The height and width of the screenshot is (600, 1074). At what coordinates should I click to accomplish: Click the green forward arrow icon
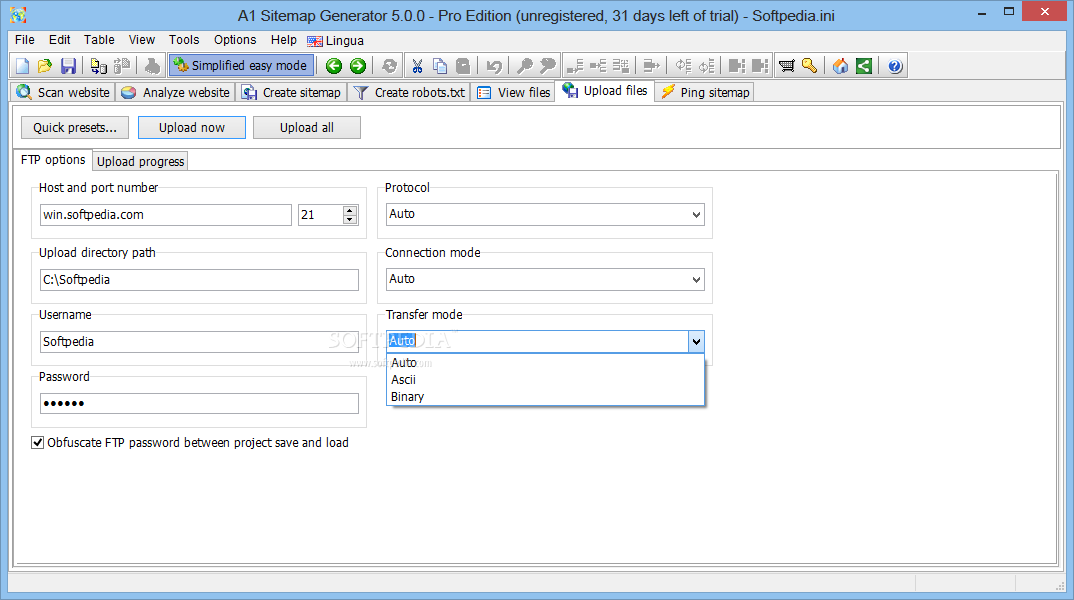(358, 66)
